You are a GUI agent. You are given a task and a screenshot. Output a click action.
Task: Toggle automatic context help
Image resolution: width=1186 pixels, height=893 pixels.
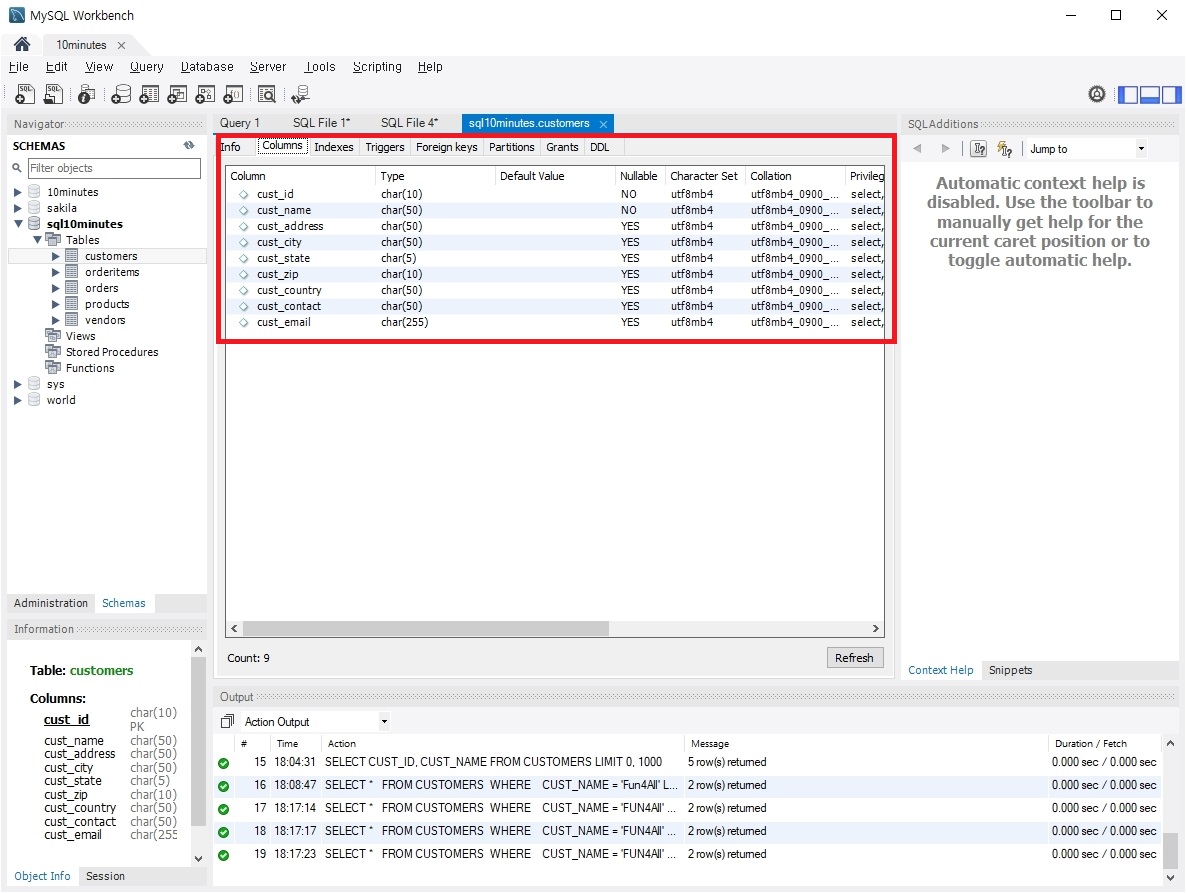[1004, 149]
